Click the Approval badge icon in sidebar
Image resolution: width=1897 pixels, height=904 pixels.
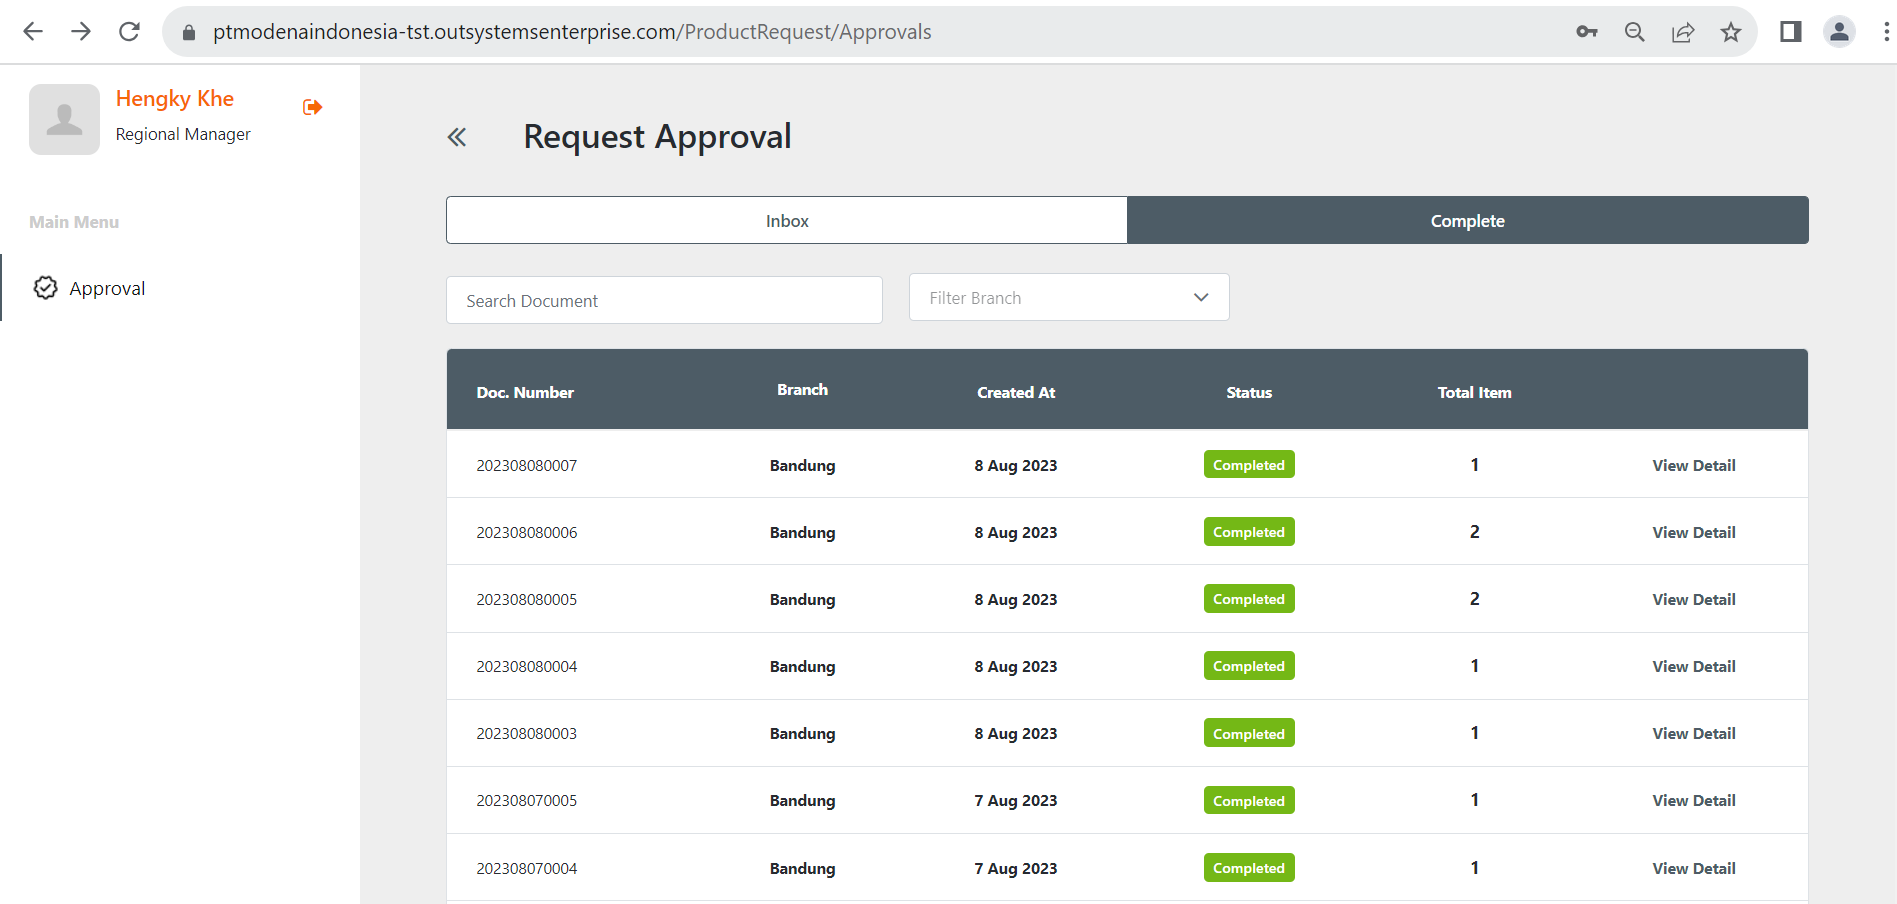[46, 288]
